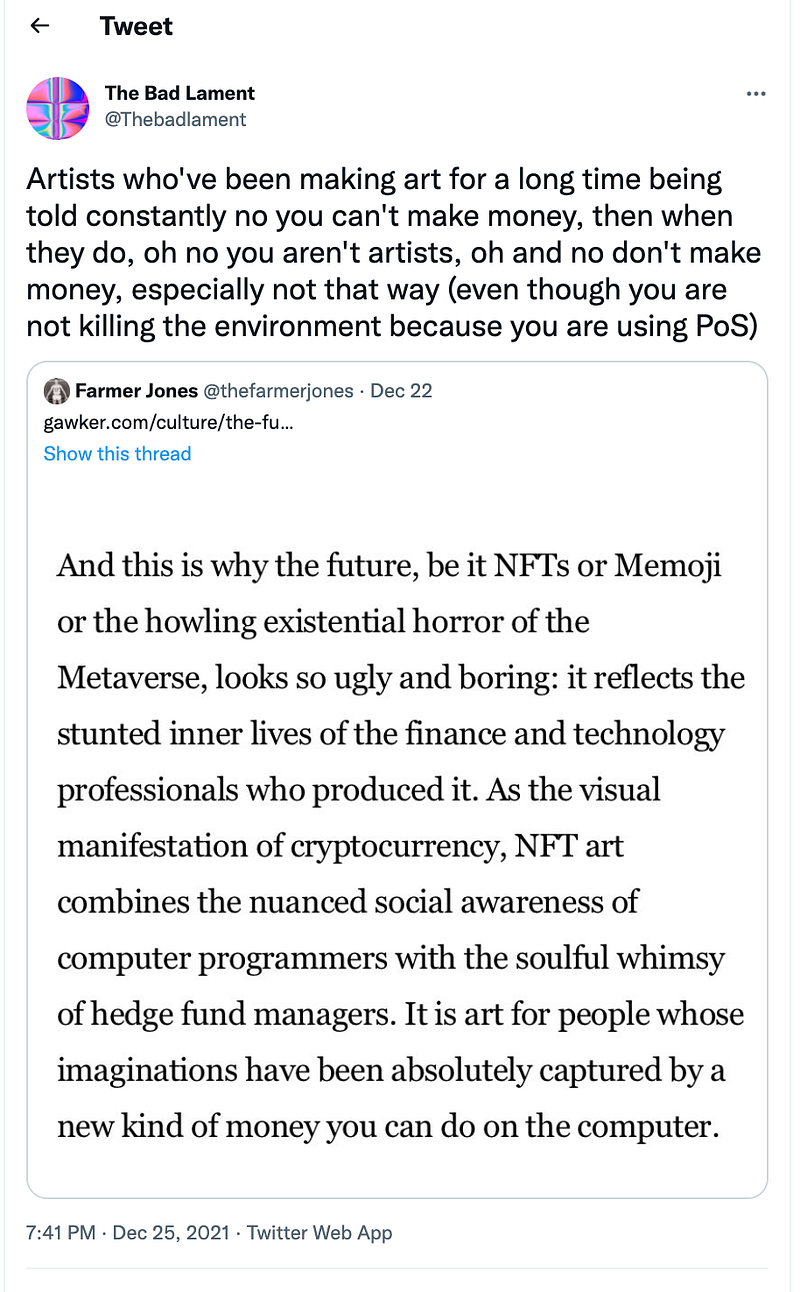
Task: Follow the gawker.com/culture link
Action: point(168,422)
